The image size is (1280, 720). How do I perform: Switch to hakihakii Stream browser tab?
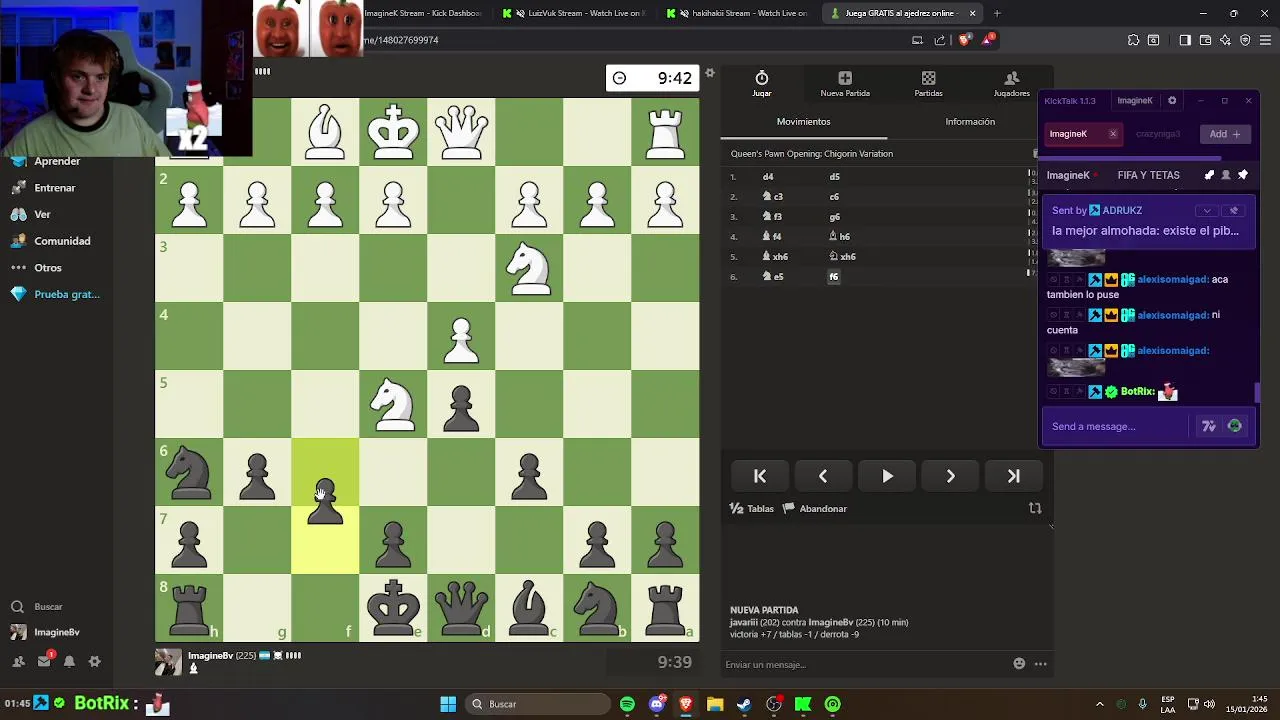738,13
